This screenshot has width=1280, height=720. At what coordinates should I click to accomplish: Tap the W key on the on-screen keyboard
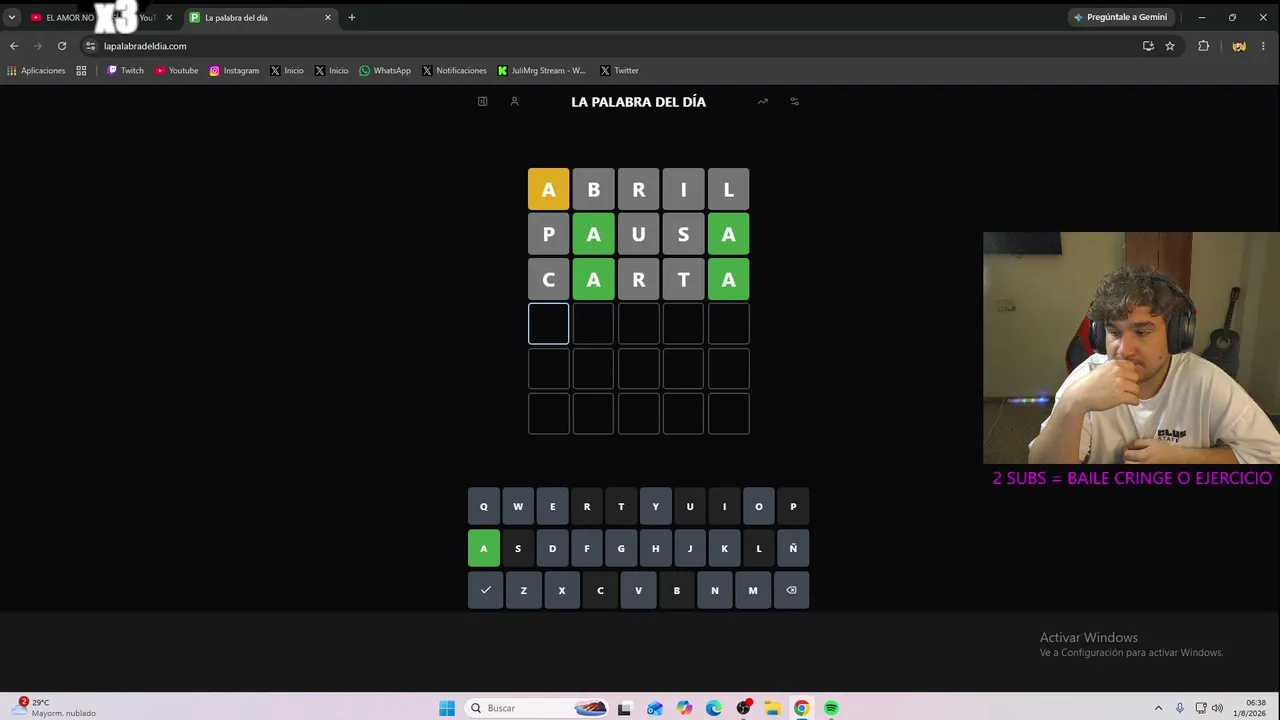coord(518,507)
